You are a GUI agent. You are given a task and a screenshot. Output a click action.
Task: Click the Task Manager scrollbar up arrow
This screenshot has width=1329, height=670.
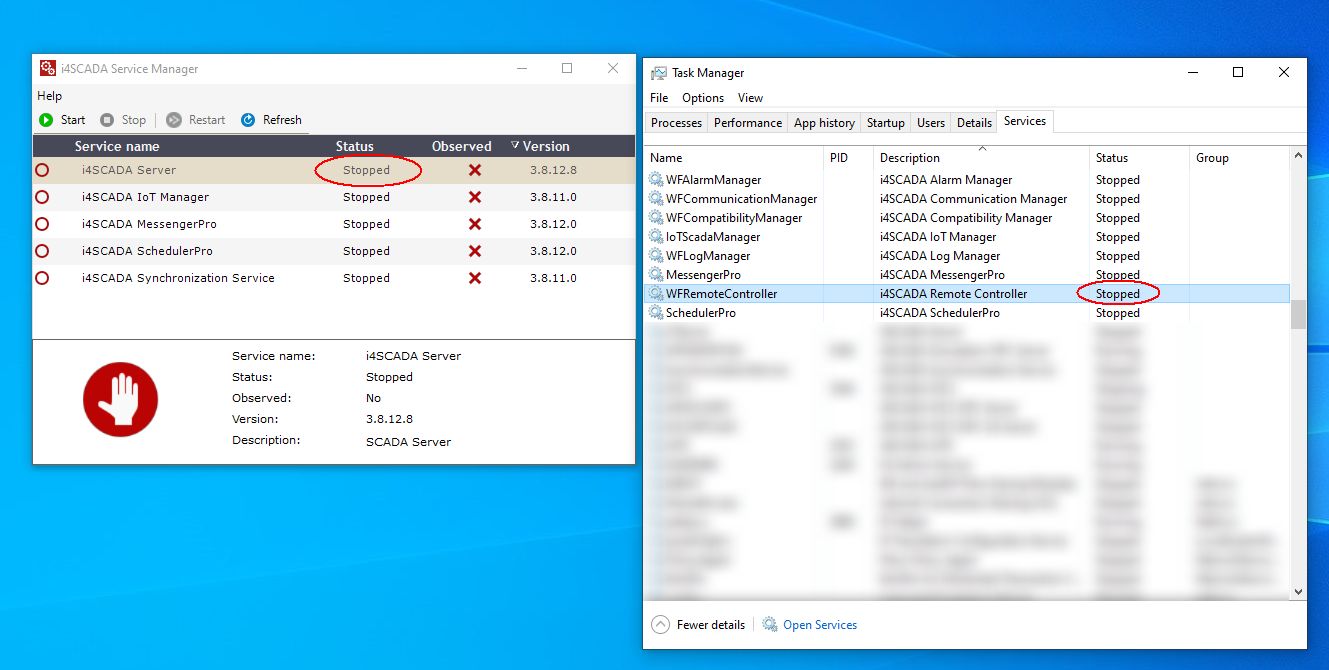coord(1298,156)
